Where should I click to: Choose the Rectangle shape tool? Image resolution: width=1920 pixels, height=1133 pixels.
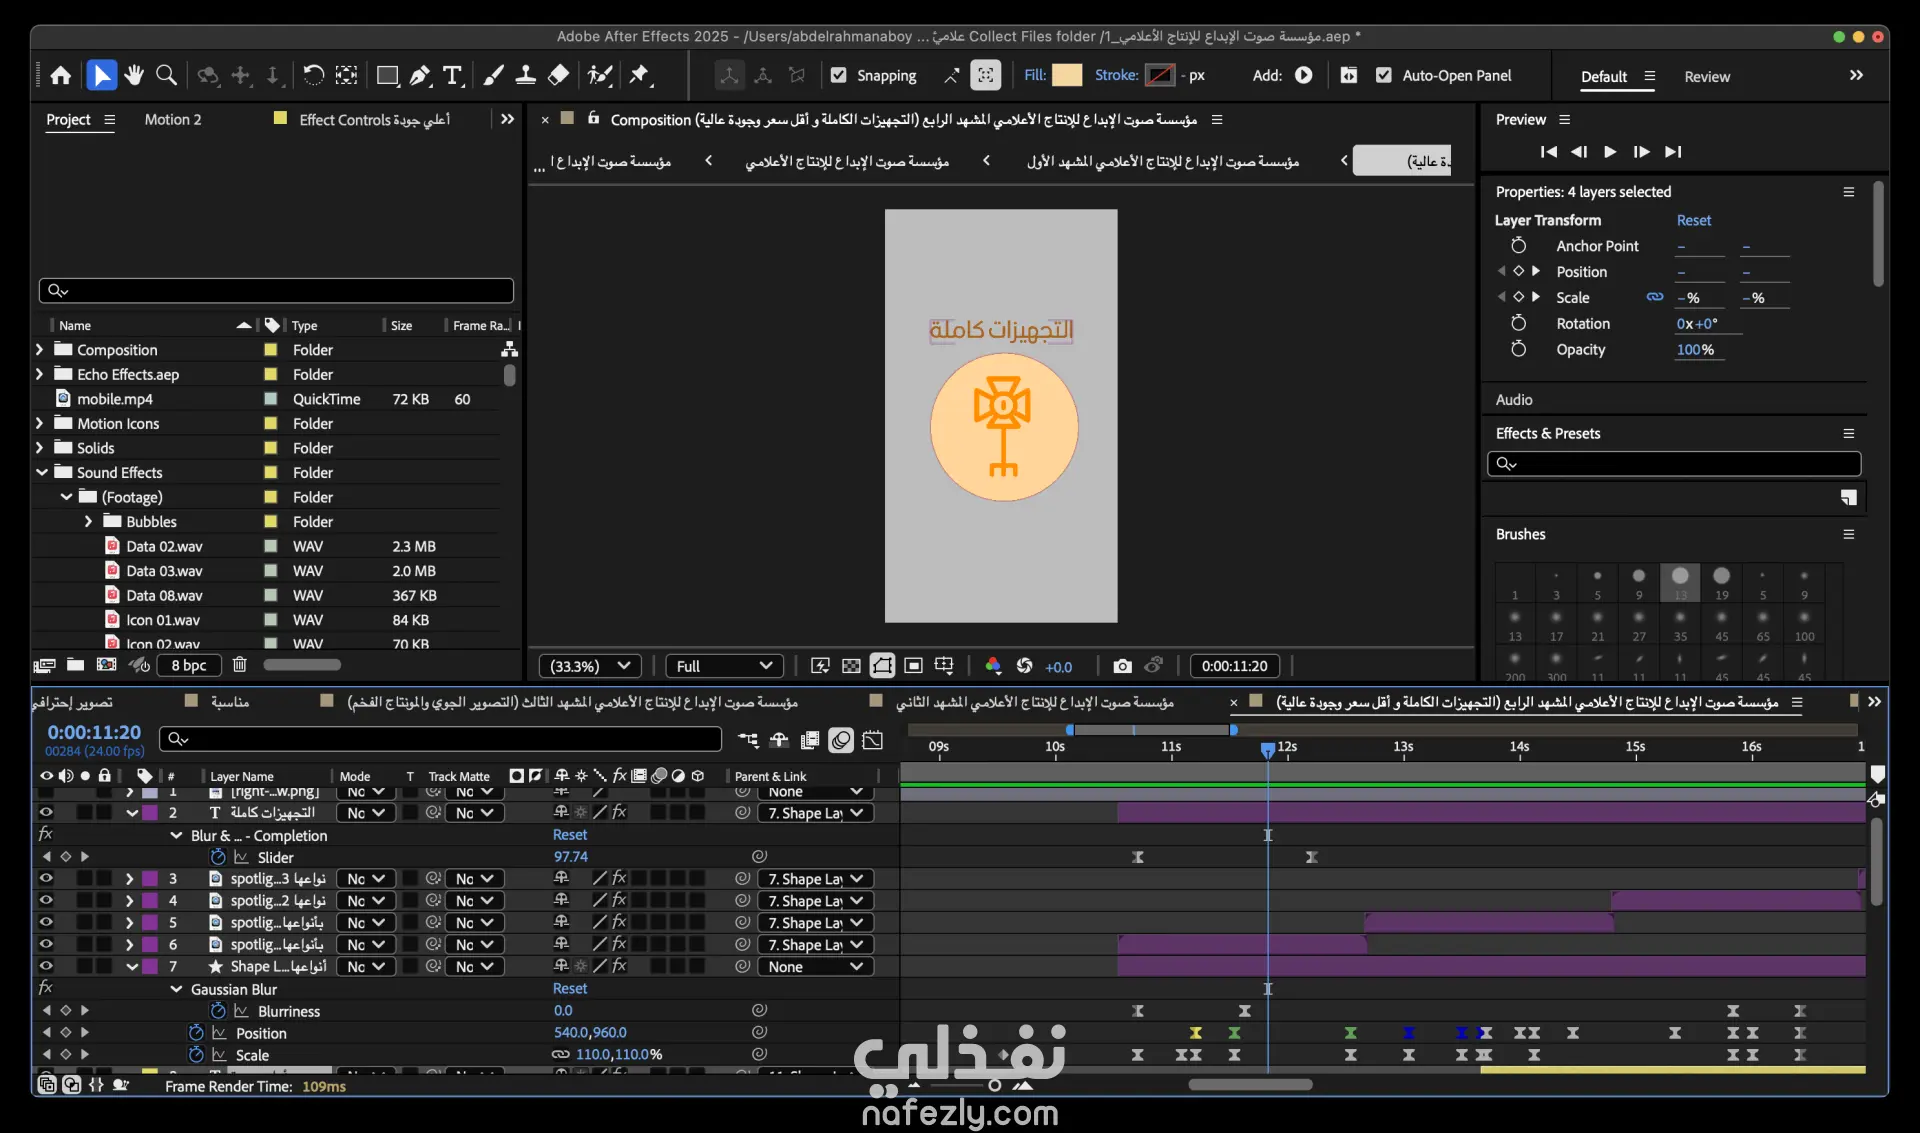pyautogui.click(x=387, y=75)
